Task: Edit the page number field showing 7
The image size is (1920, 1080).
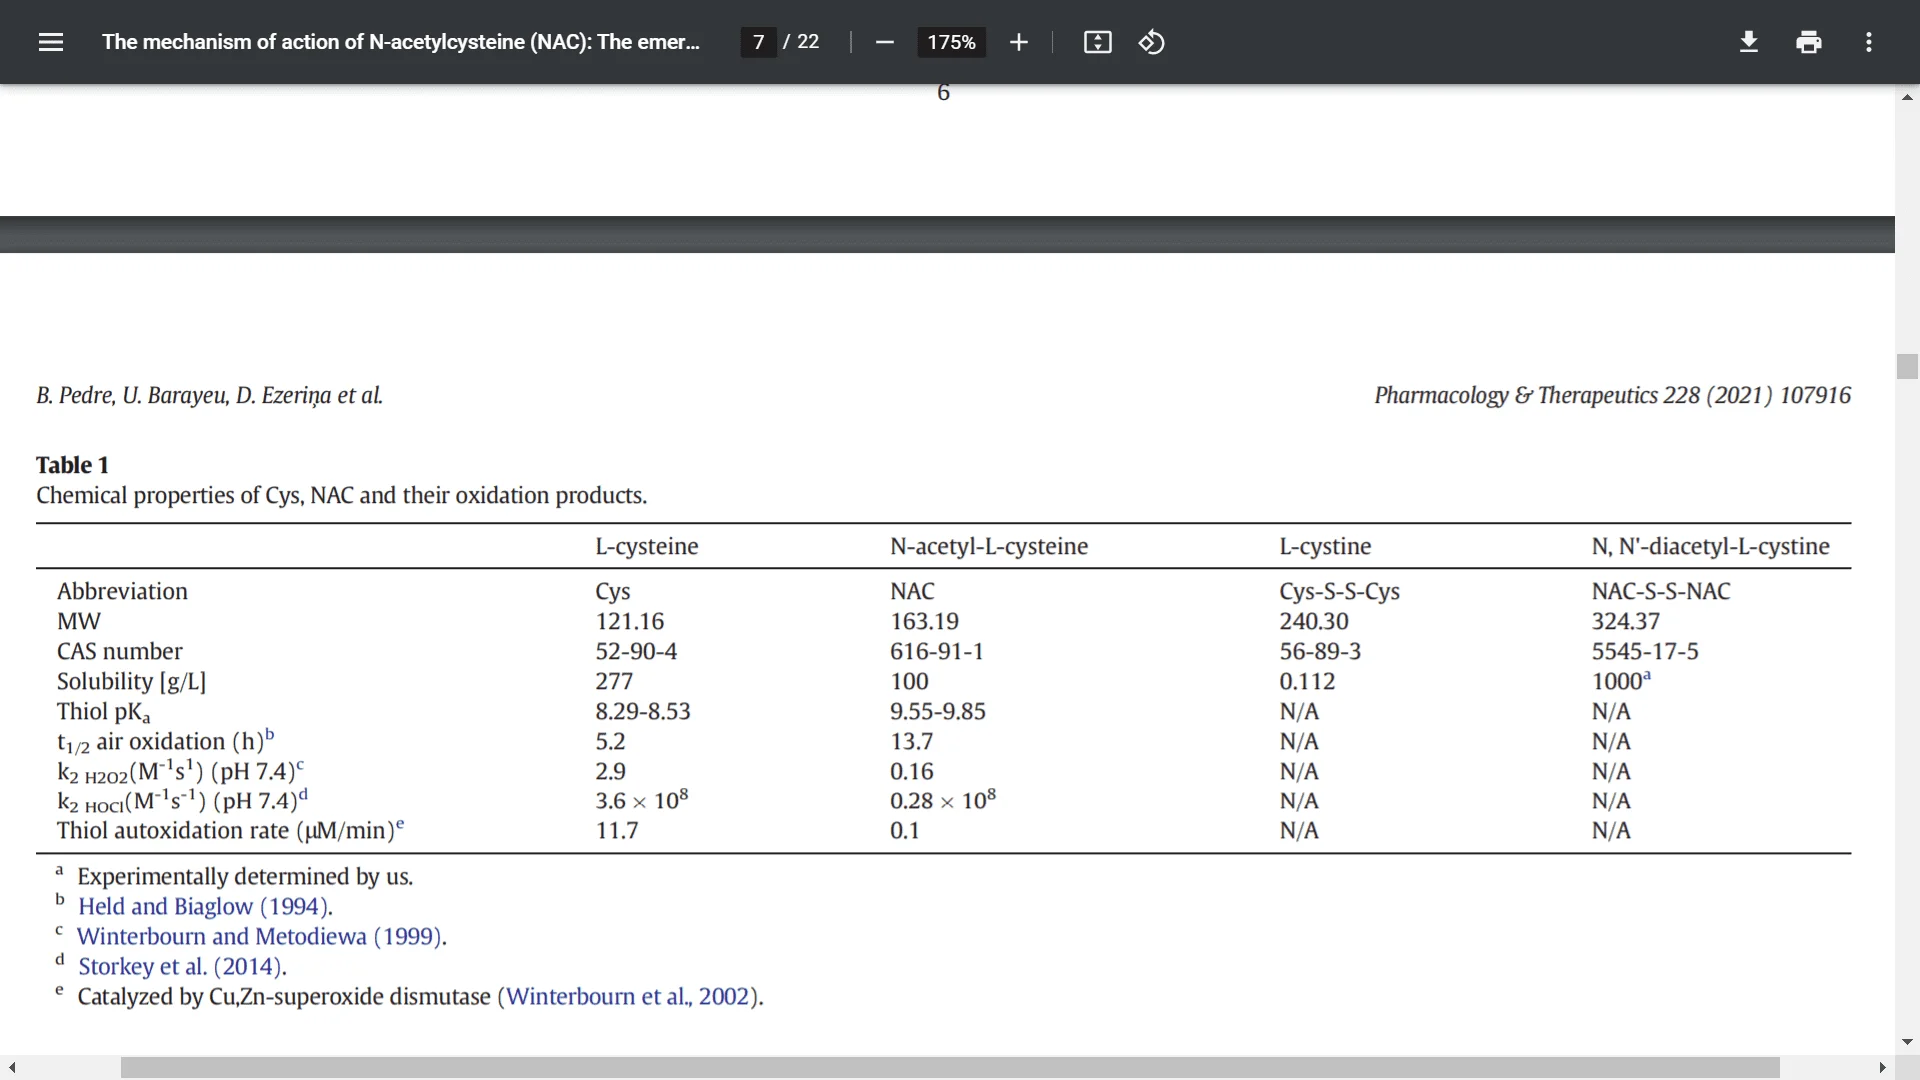Action: pyautogui.click(x=758, y=42)
